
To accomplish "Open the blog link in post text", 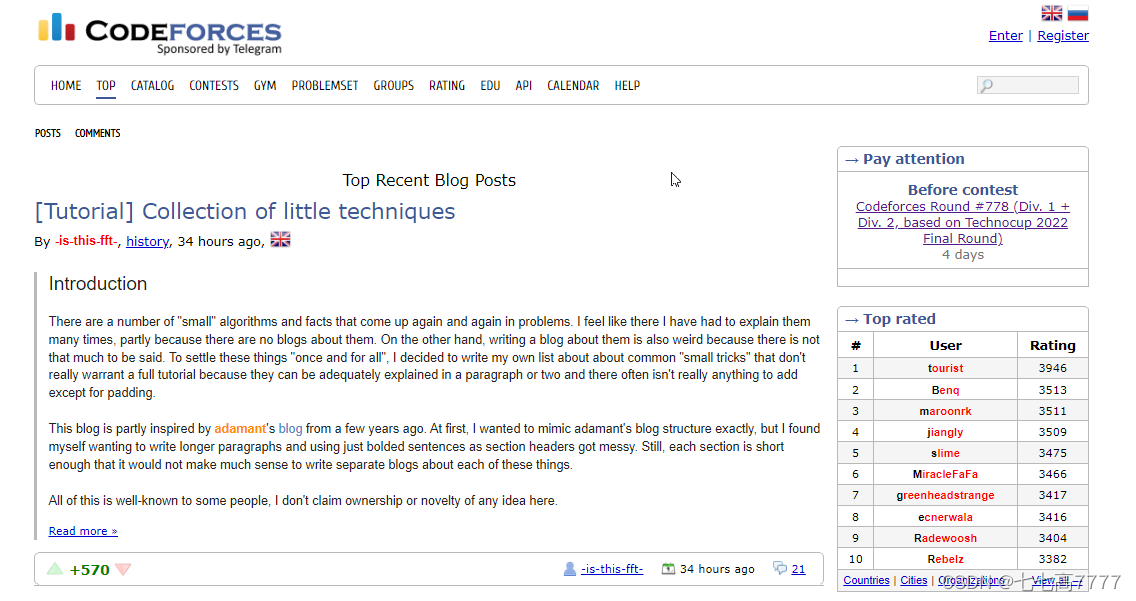I will tap(291, 429).
